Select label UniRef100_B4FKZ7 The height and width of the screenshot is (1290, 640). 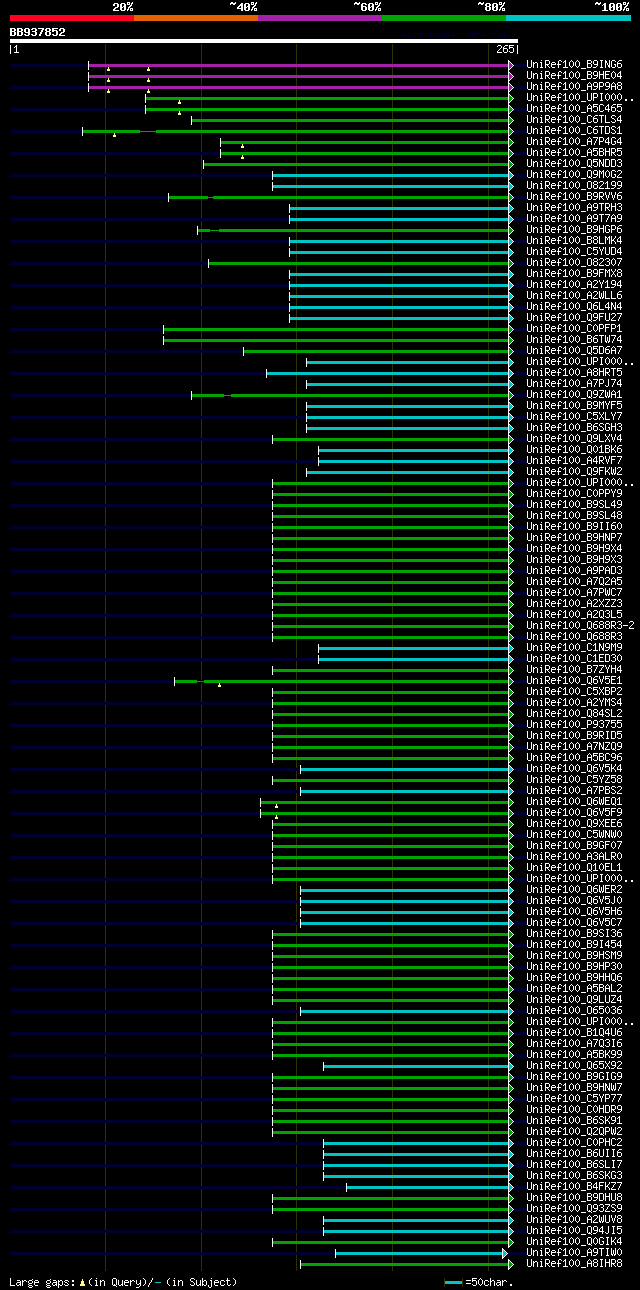pos(574,1187)
